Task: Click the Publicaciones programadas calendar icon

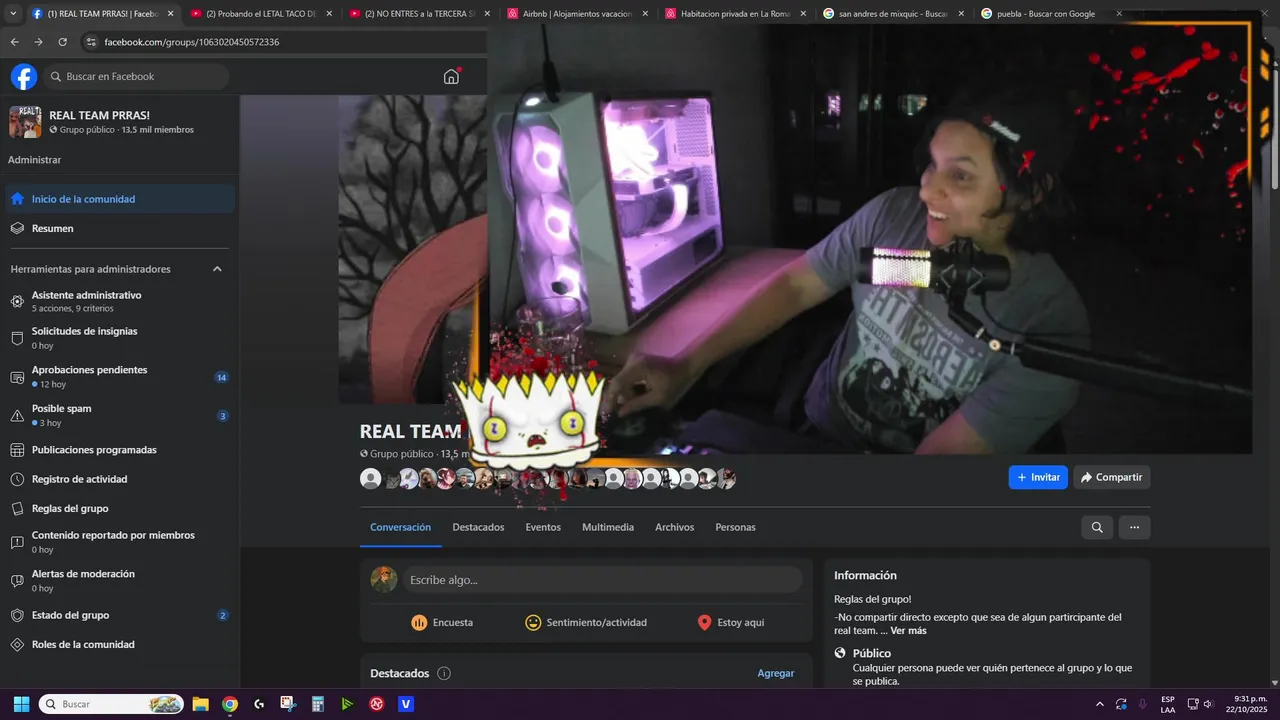Action: tap(17, 450)
